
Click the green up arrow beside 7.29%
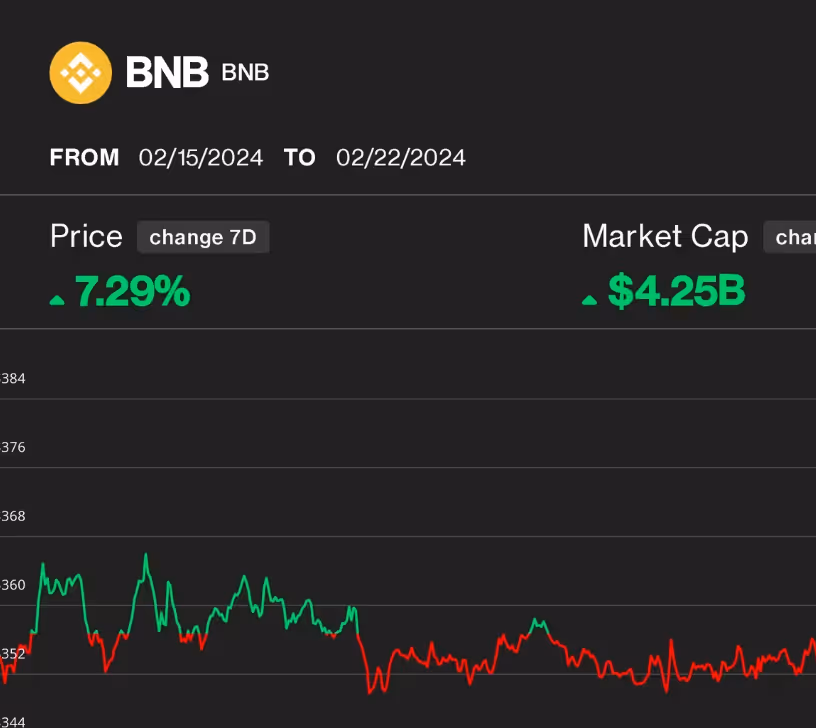point(57,300)
